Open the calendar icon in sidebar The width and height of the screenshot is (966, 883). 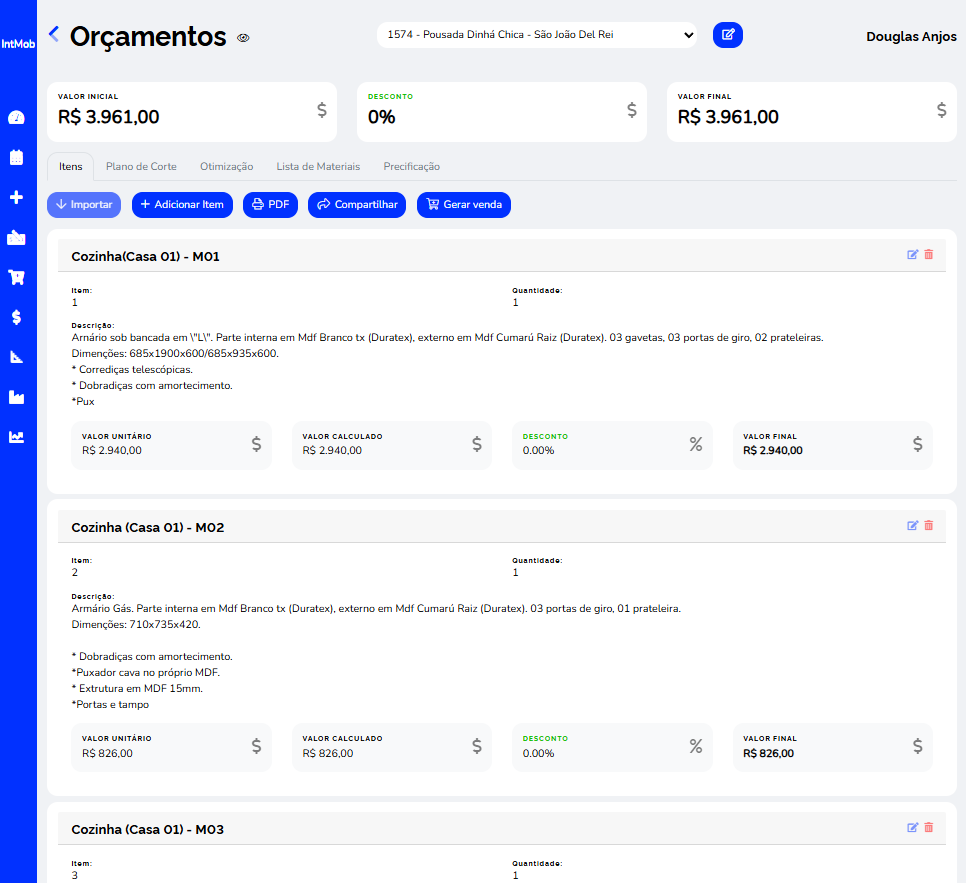(16, 158)
